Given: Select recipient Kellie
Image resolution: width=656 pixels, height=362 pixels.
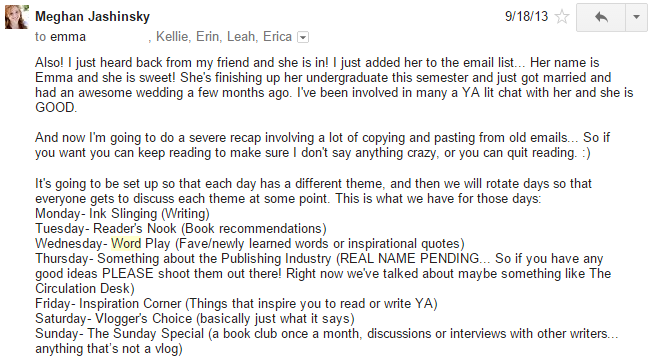Looking at the screenshot, I should [x=172, y=37].
